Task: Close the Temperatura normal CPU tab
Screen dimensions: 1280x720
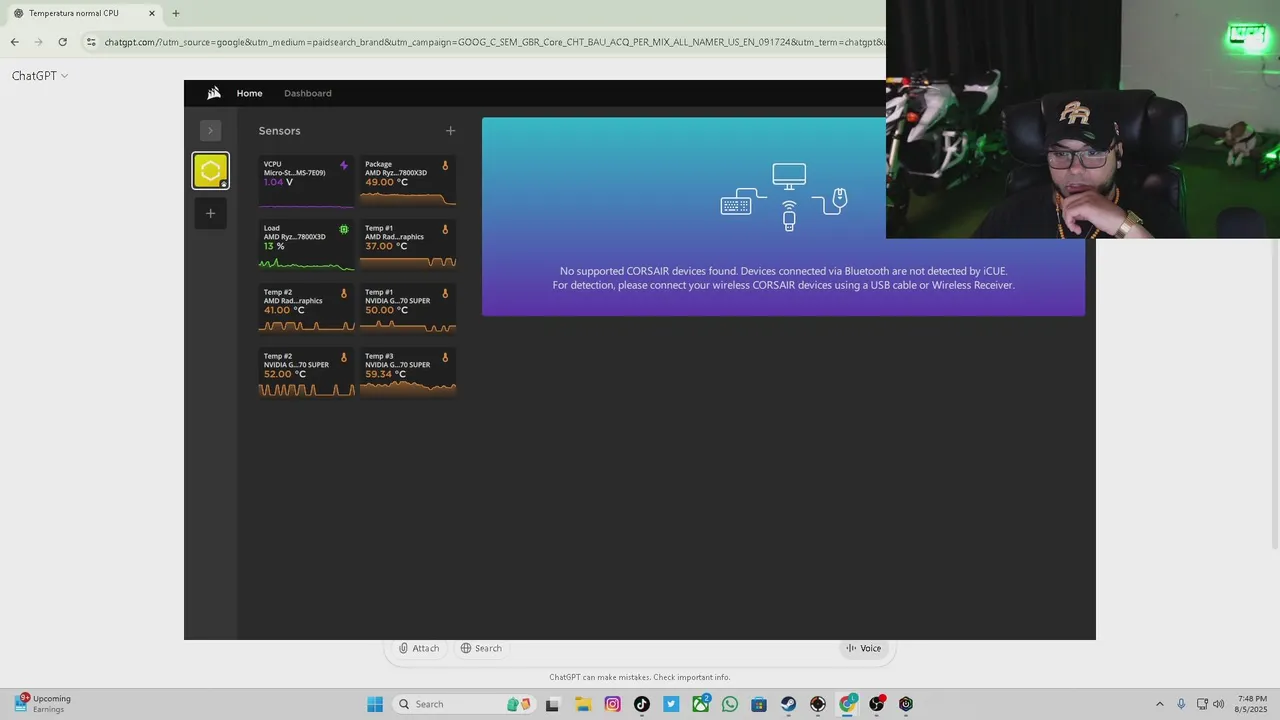Action: (x=152, y=13)
